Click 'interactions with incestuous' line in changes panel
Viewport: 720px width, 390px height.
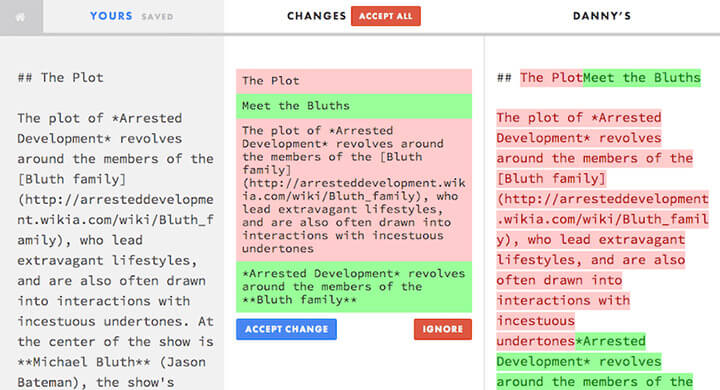343,236
